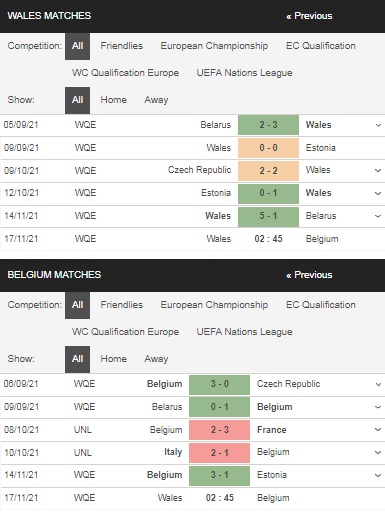Filter Wales matches by European Championship
This screenshot has height=518, width=385.
(x=214, y=46)
